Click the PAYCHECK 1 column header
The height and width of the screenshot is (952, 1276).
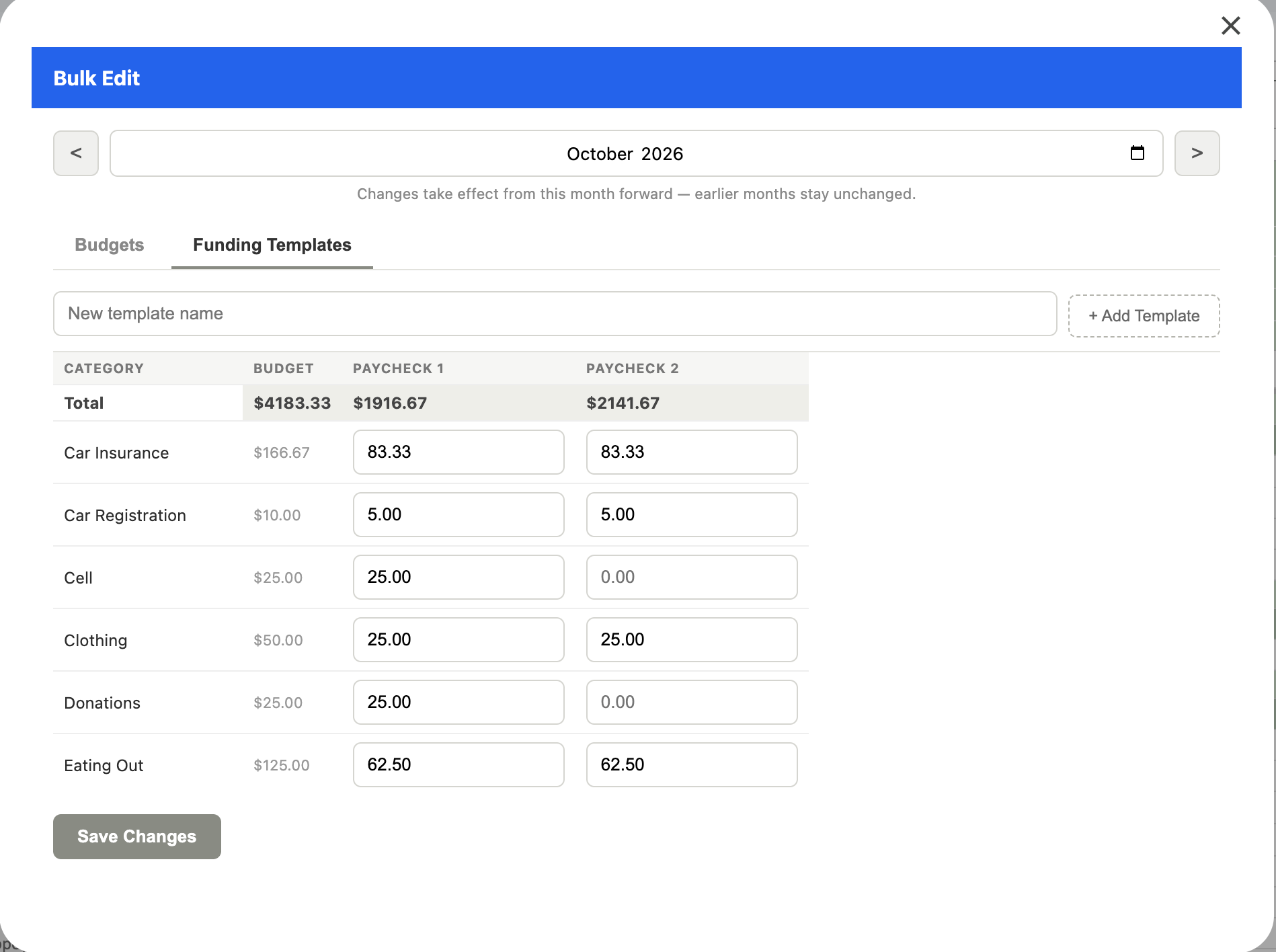tap(398, 368)
